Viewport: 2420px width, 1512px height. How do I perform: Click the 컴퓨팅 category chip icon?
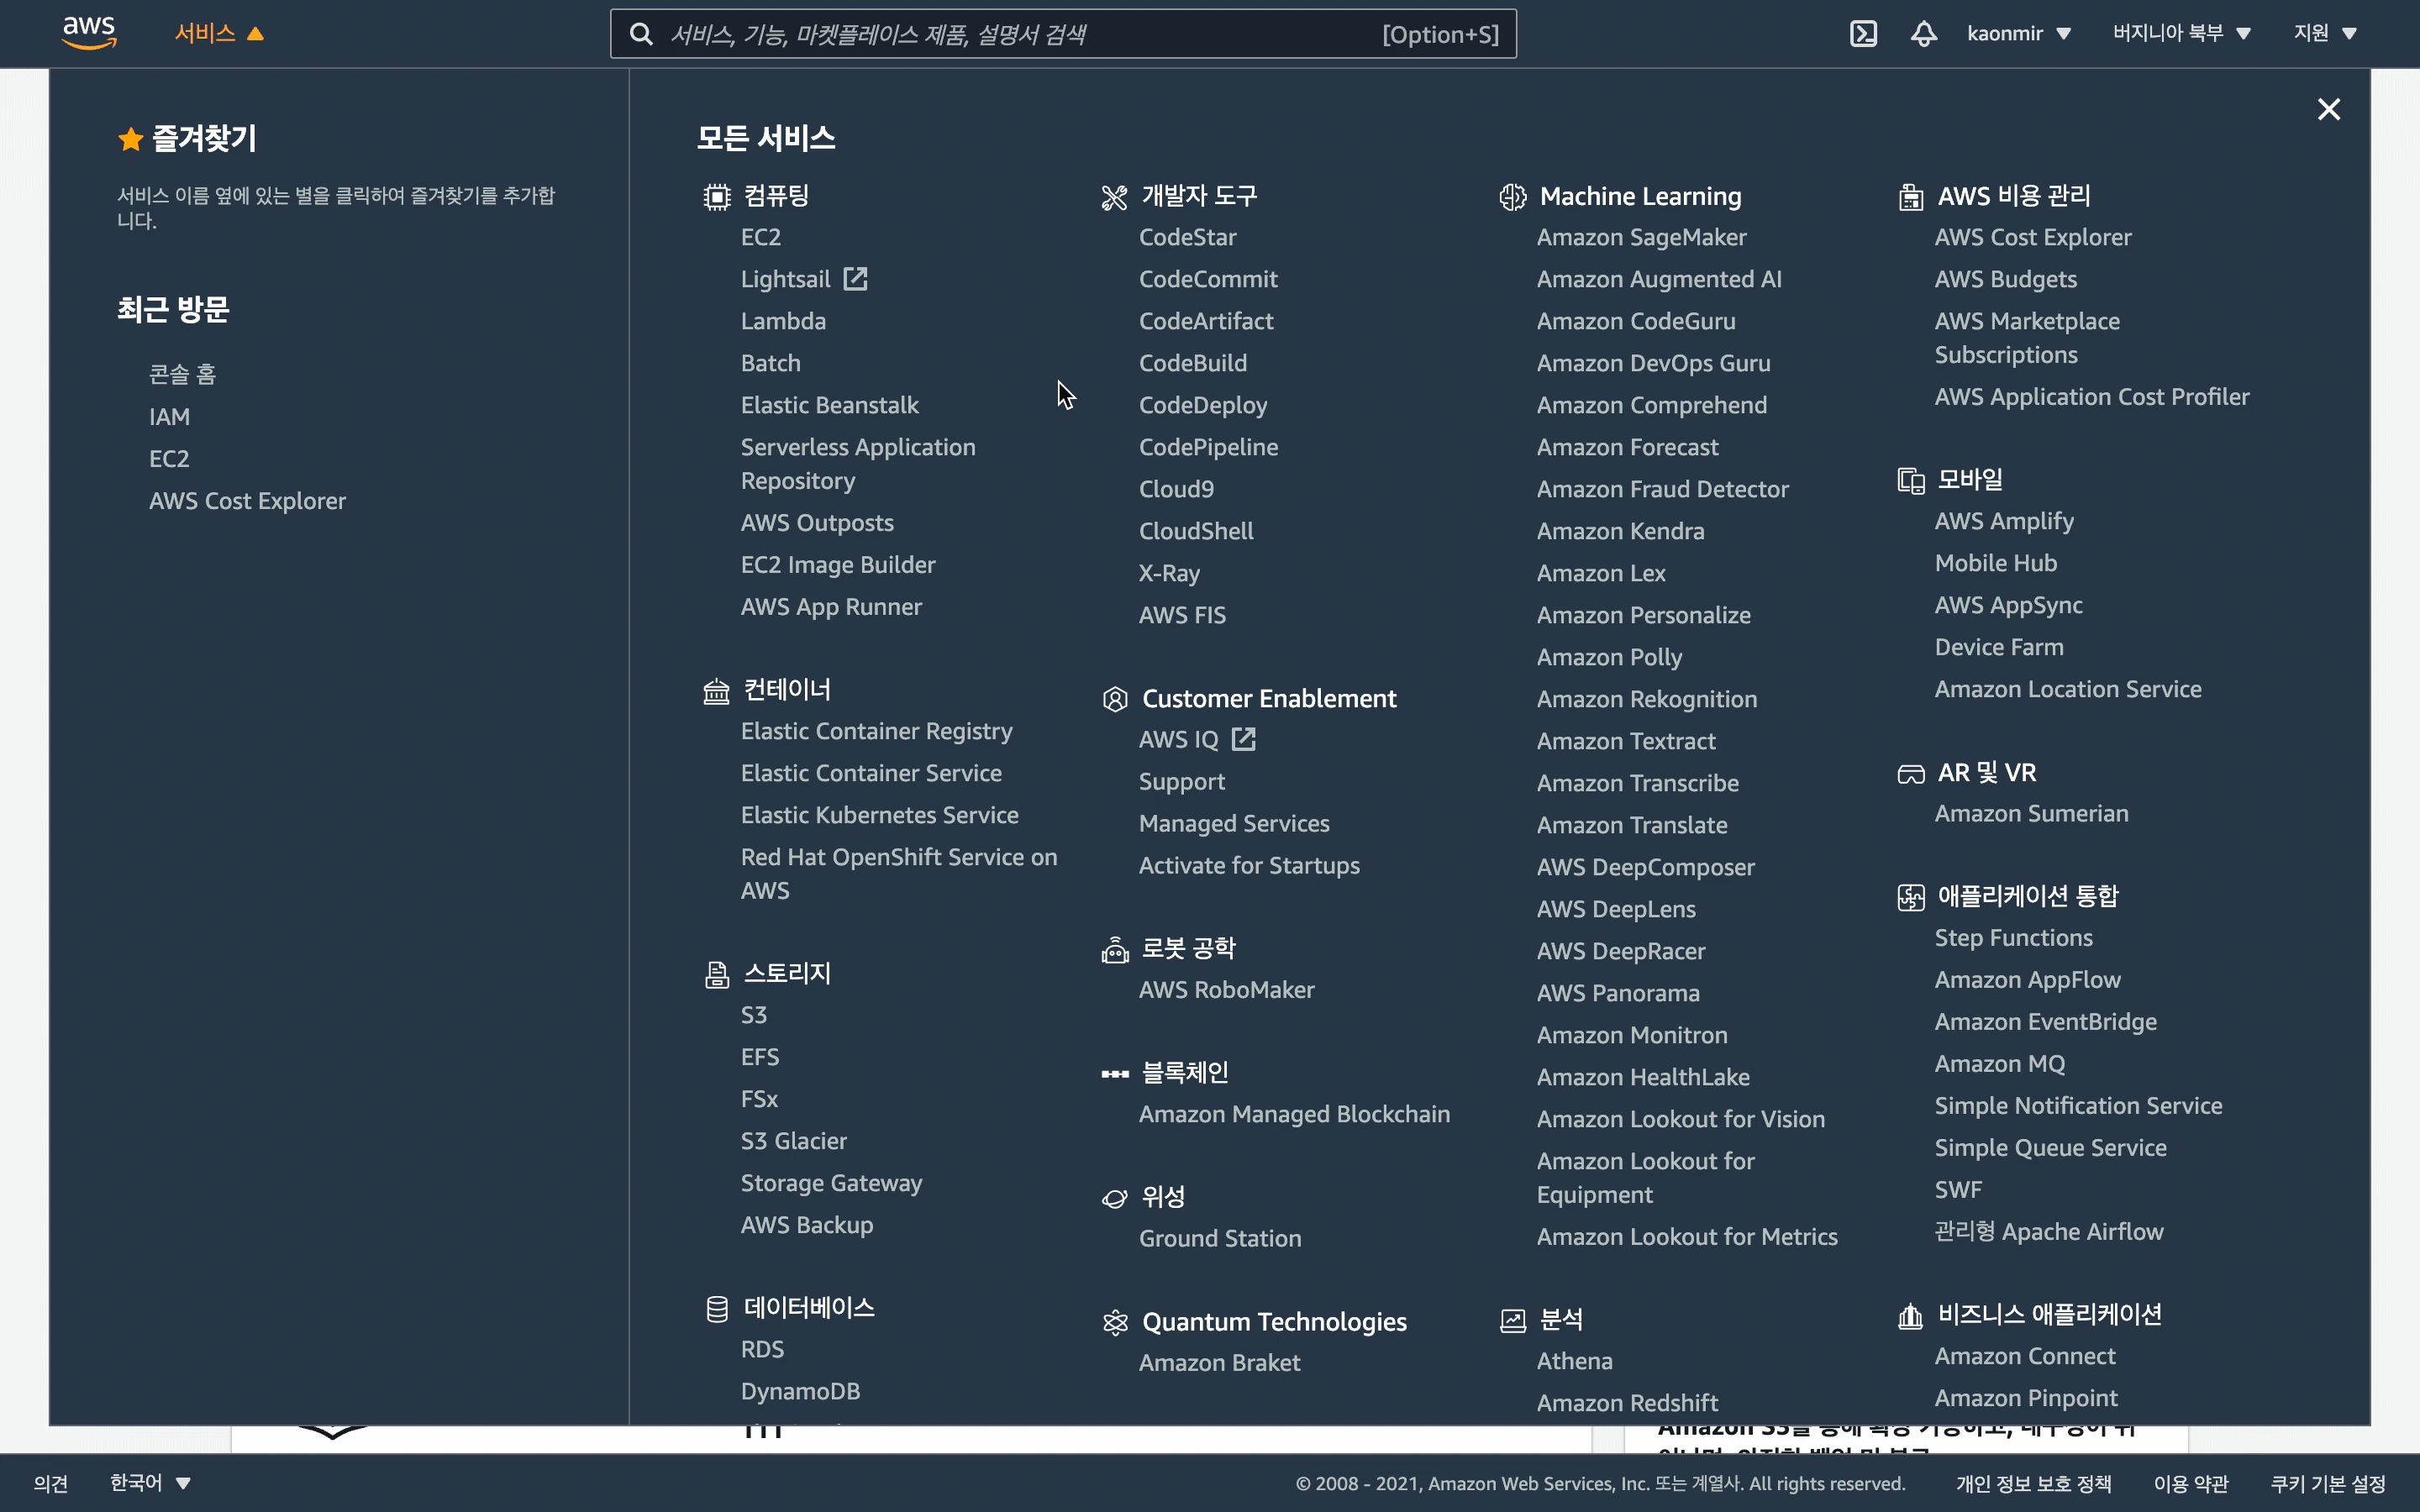(x=716, y=197)
